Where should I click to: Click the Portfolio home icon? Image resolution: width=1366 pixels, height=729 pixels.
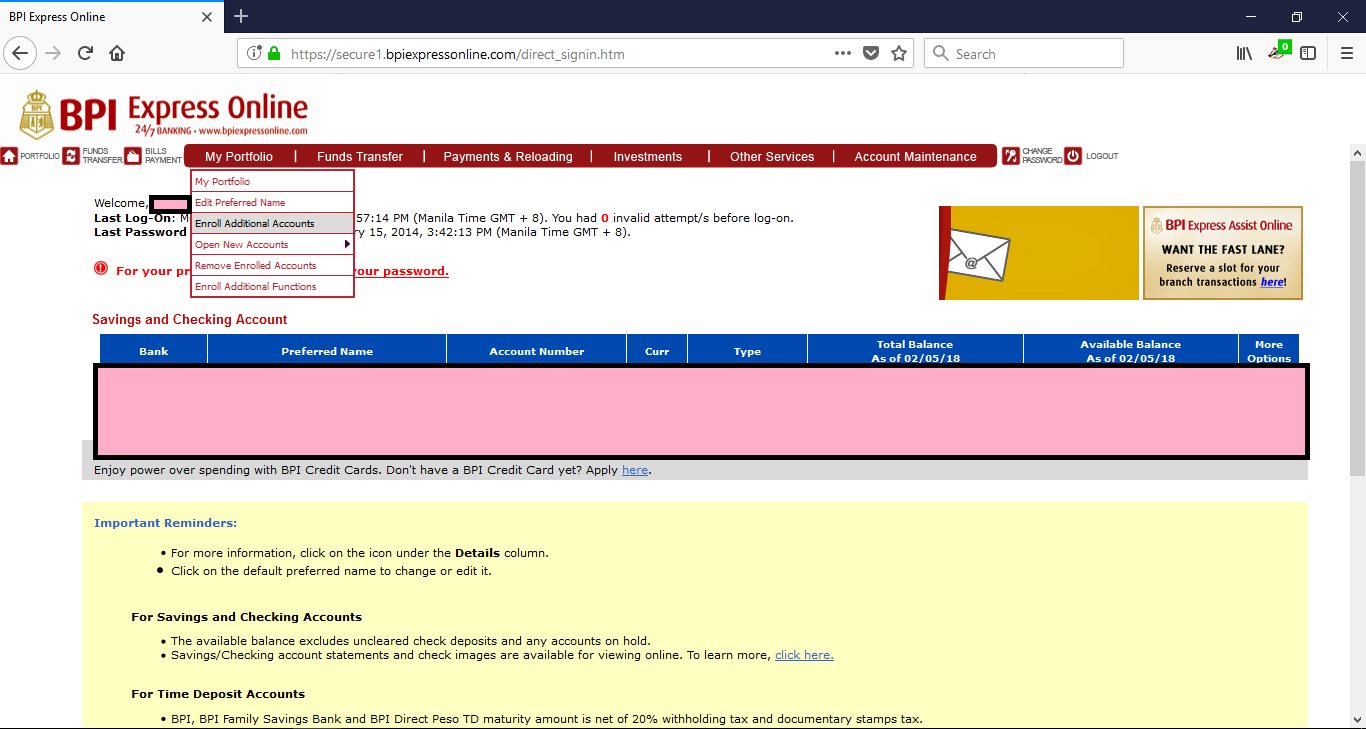[8, 156]
